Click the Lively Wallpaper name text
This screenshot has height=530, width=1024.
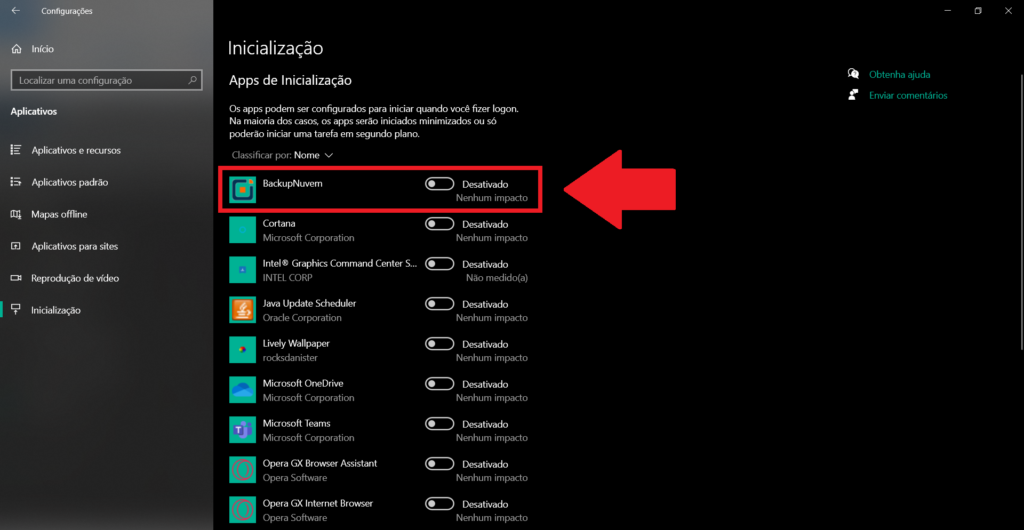click(296, 343)
